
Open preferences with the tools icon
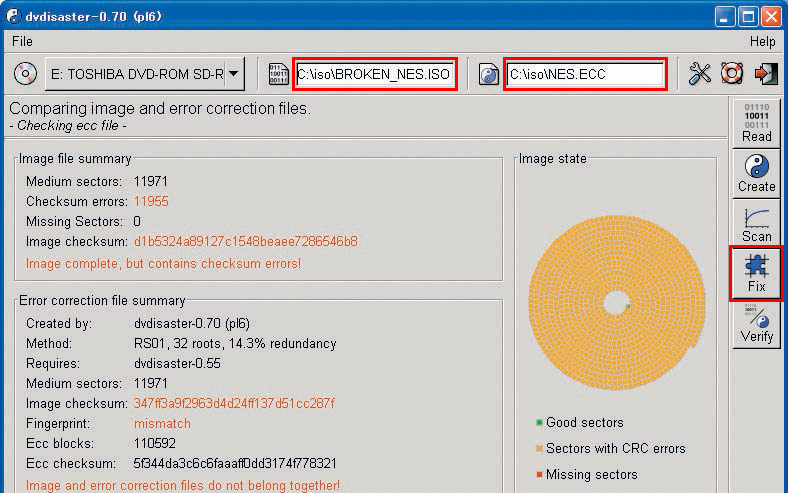pyautogui.click(x=699, y=74)
